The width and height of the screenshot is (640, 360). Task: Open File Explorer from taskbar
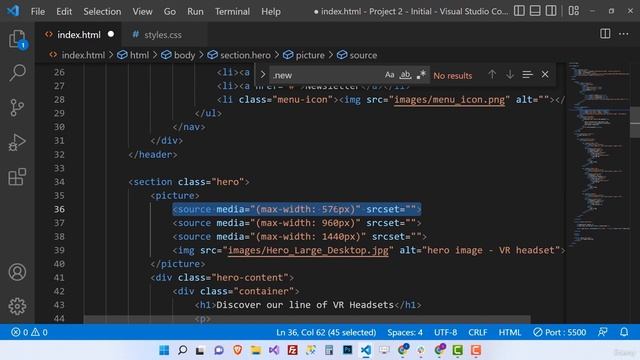click(256, 350)
